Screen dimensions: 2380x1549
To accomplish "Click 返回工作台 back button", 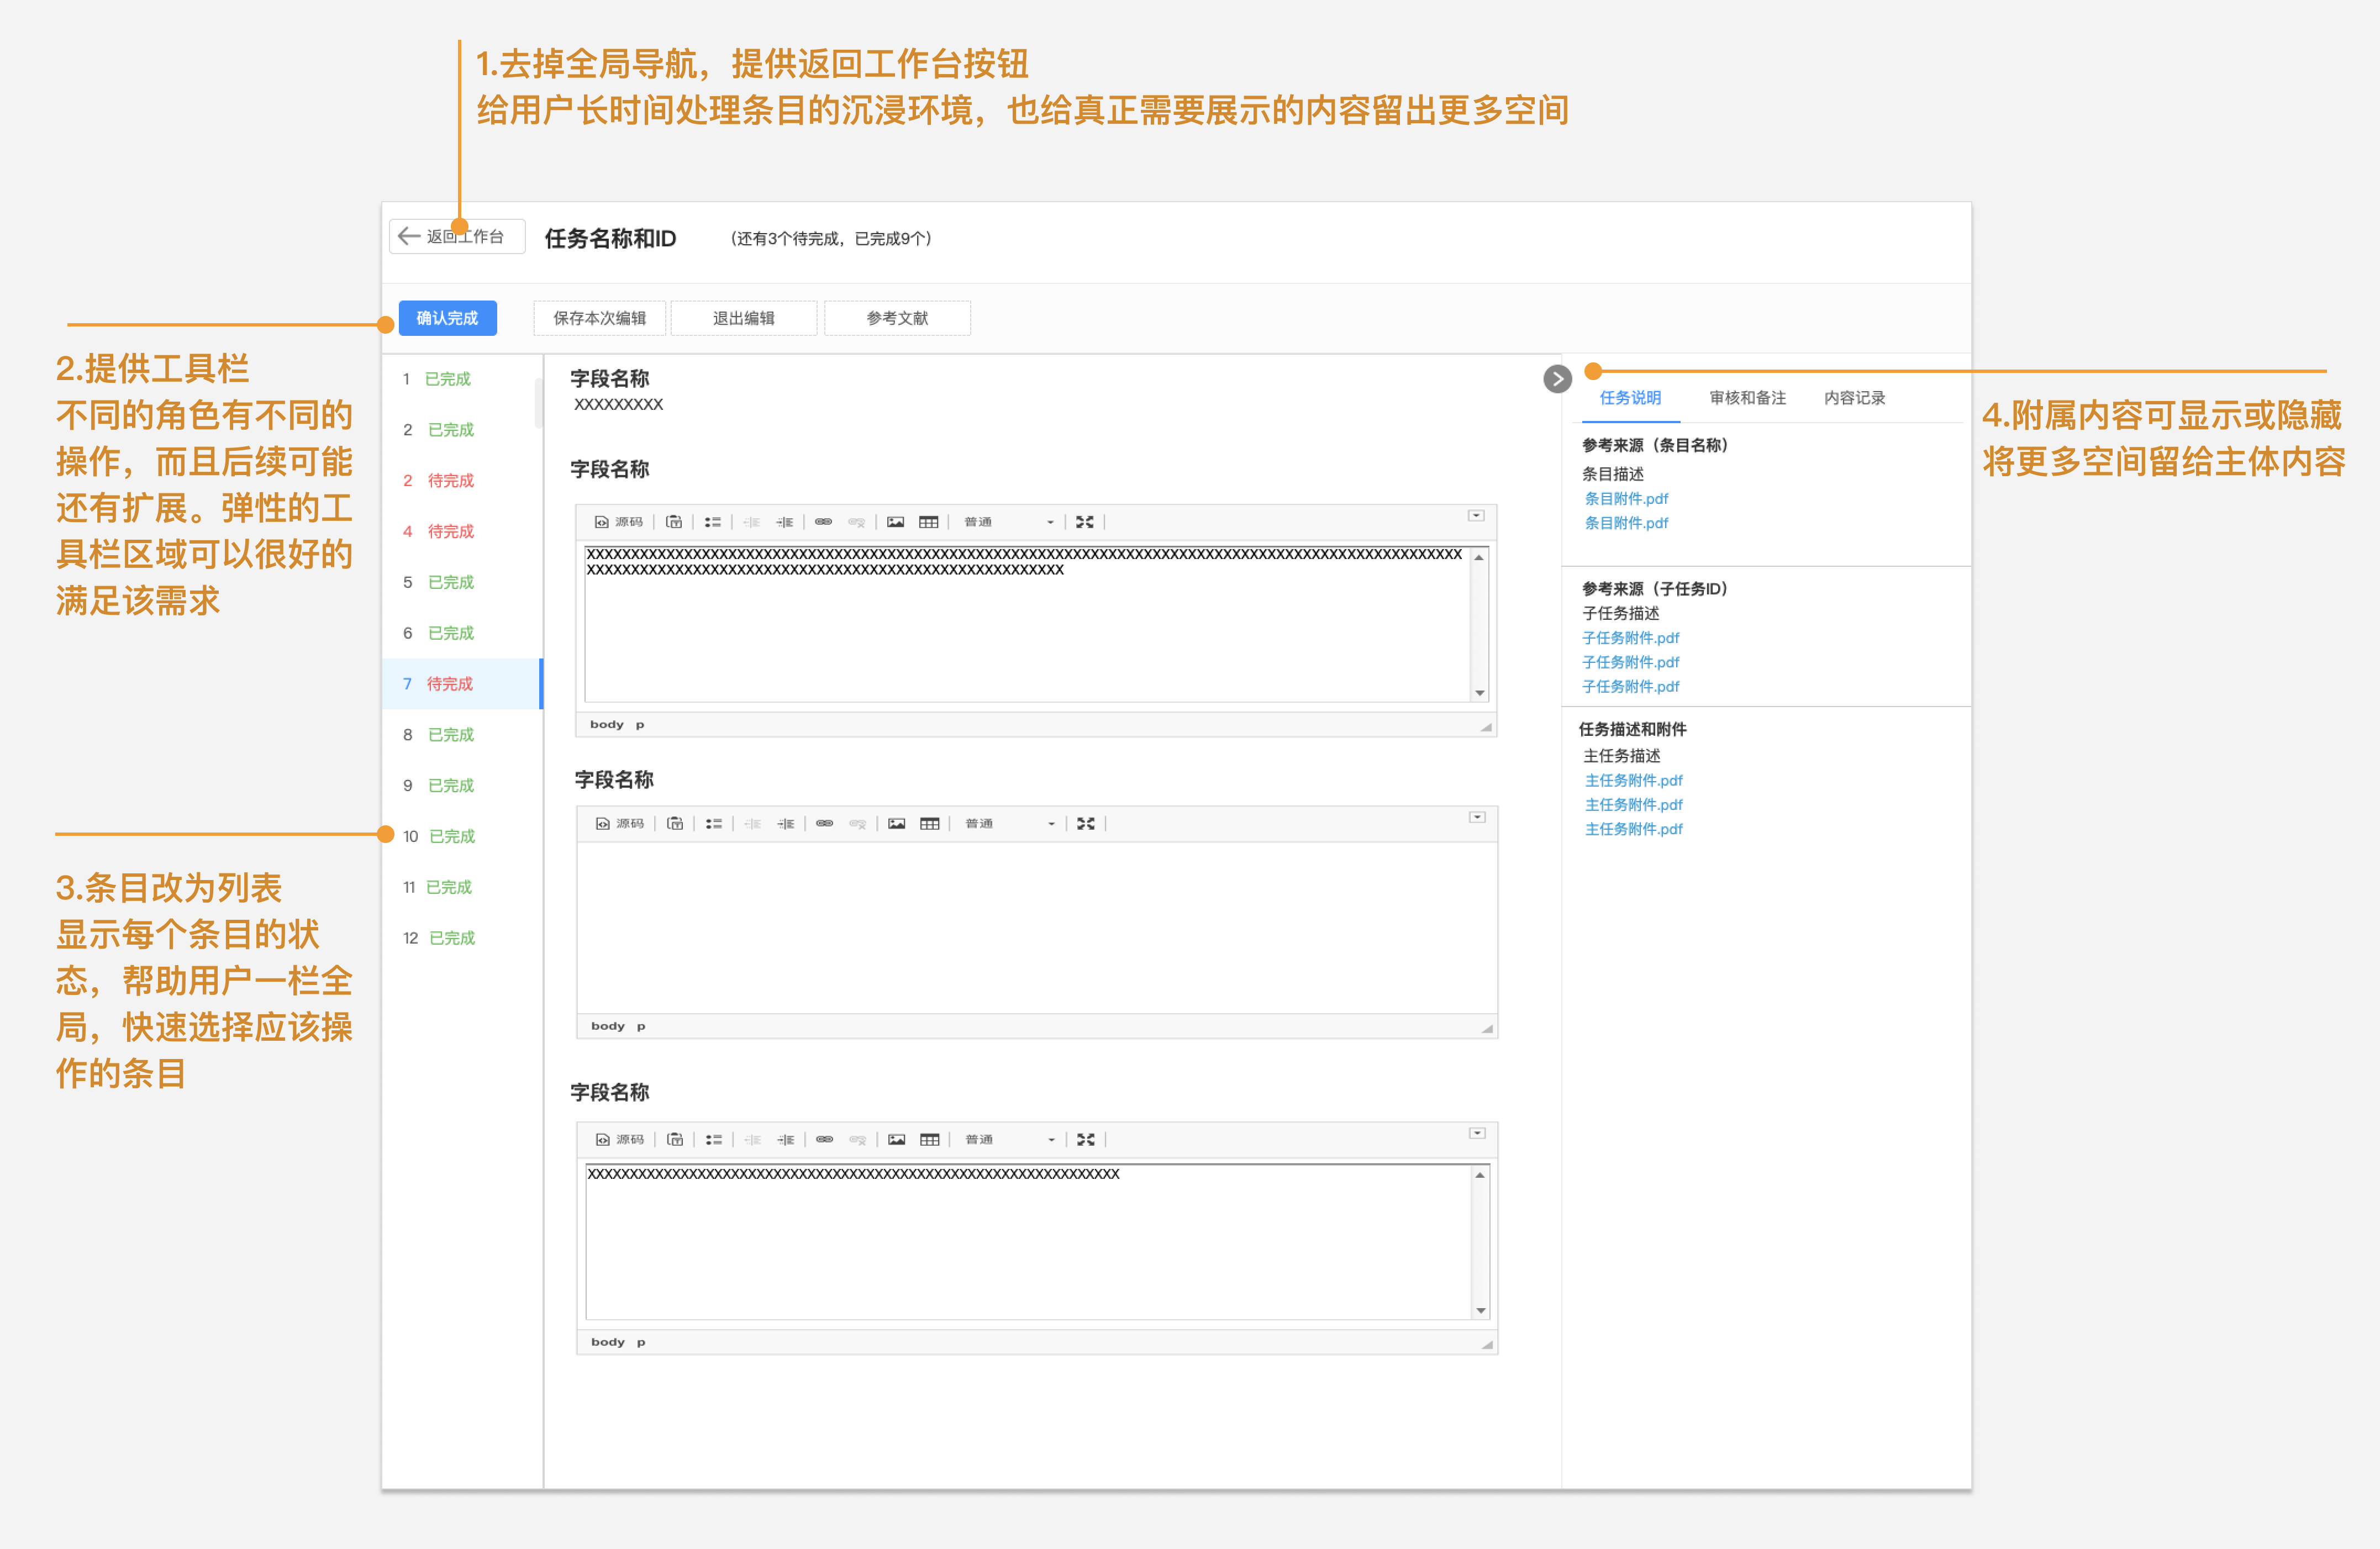I will [457, 237].
